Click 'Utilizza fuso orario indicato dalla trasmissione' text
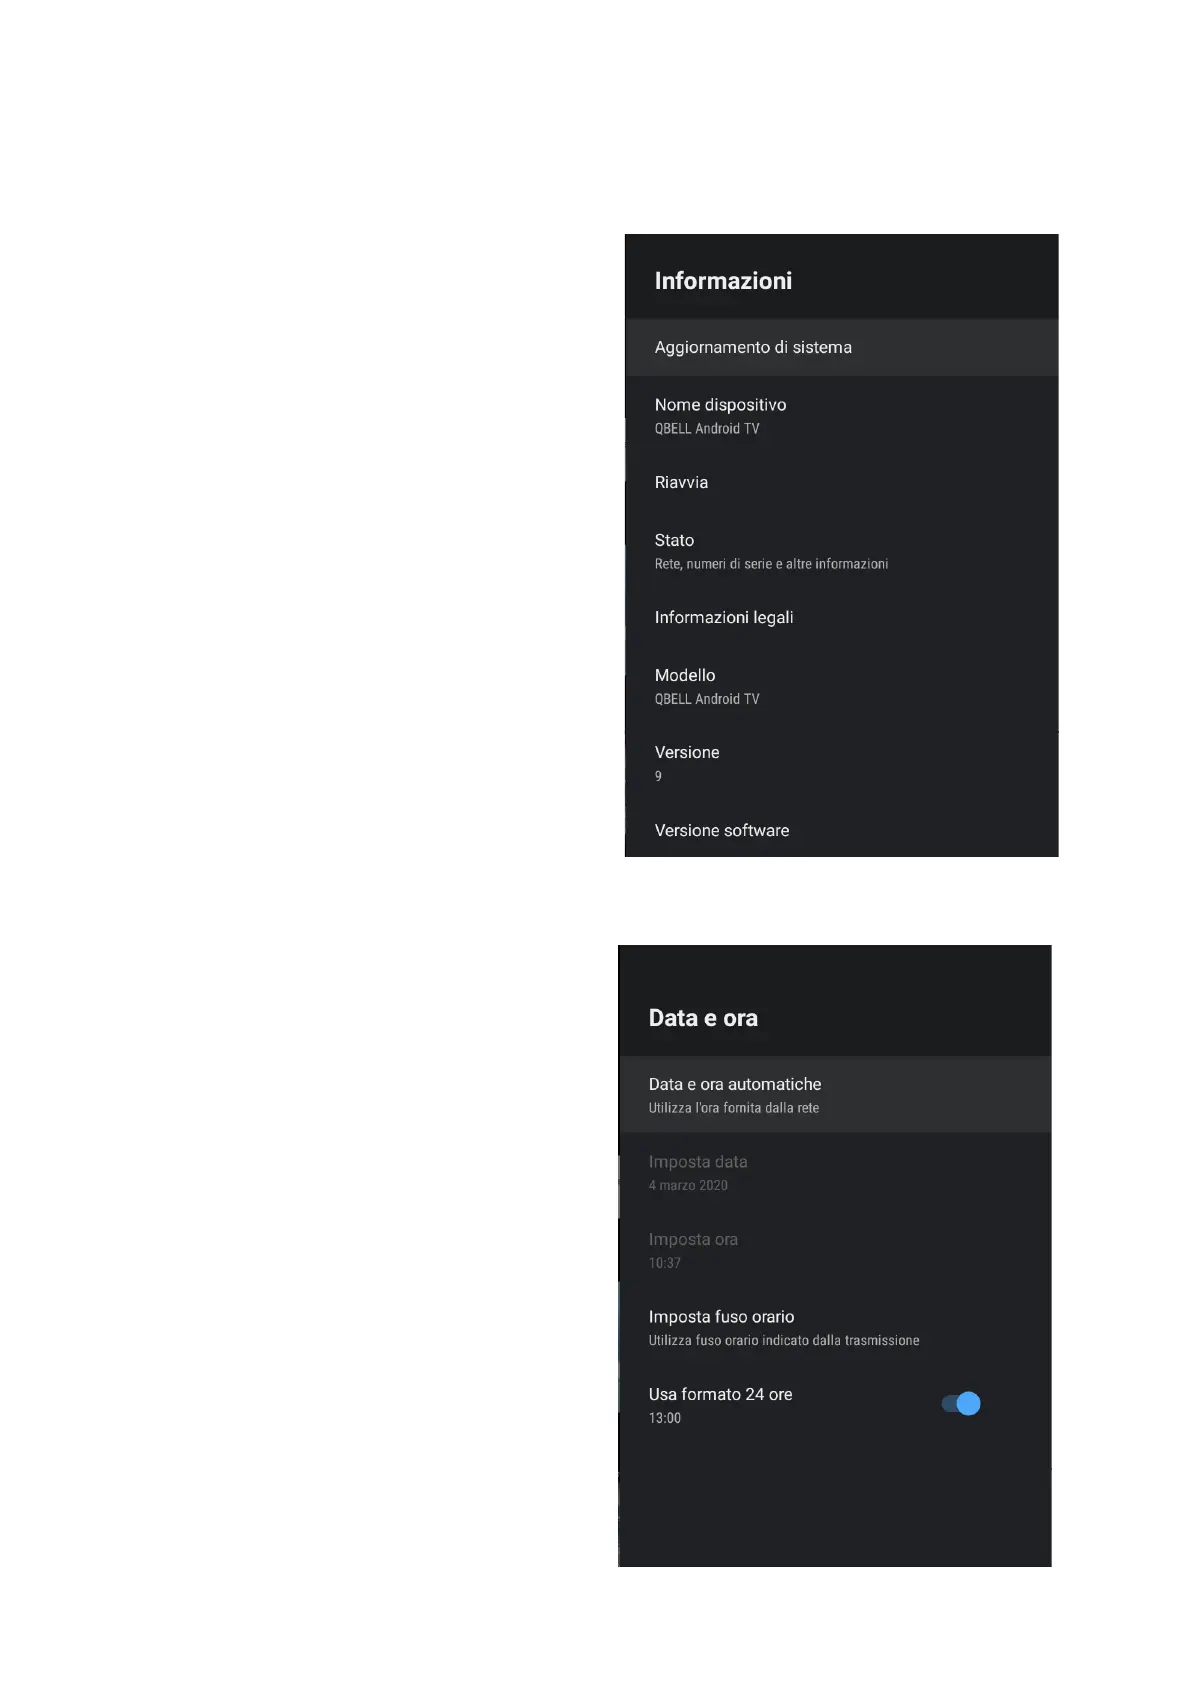The image size is (1191, 1684). click(x=784, y=1340)
